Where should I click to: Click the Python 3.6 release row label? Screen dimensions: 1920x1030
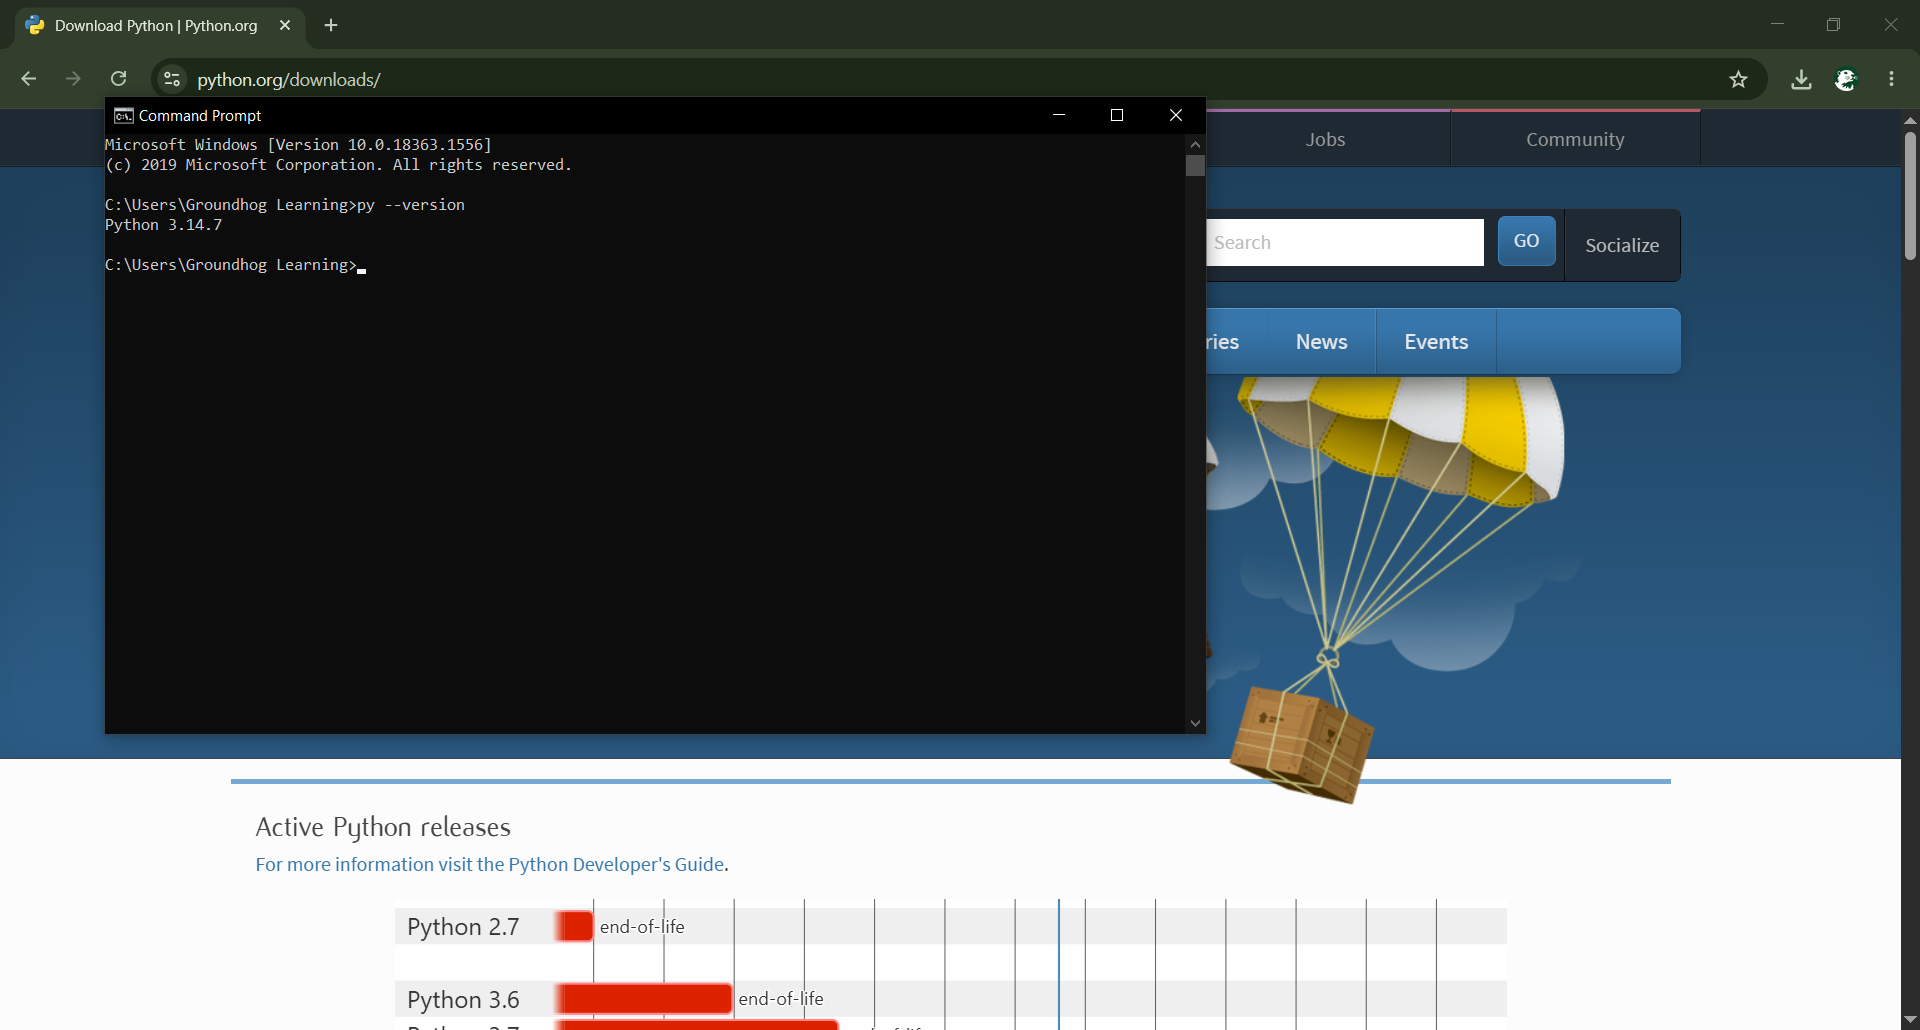coord(463,1000)
